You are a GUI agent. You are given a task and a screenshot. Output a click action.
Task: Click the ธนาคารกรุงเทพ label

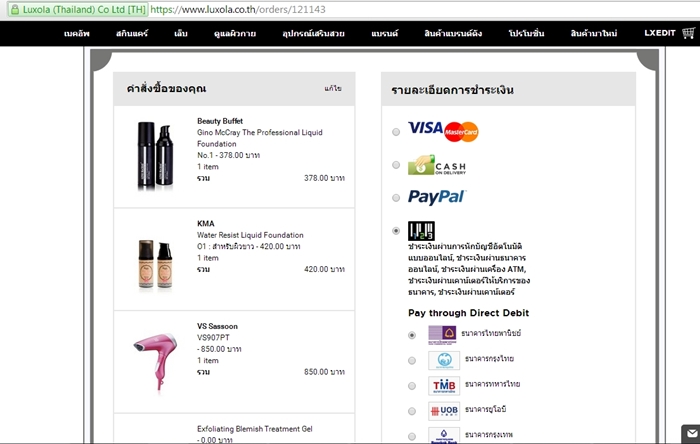coord(489,435)
